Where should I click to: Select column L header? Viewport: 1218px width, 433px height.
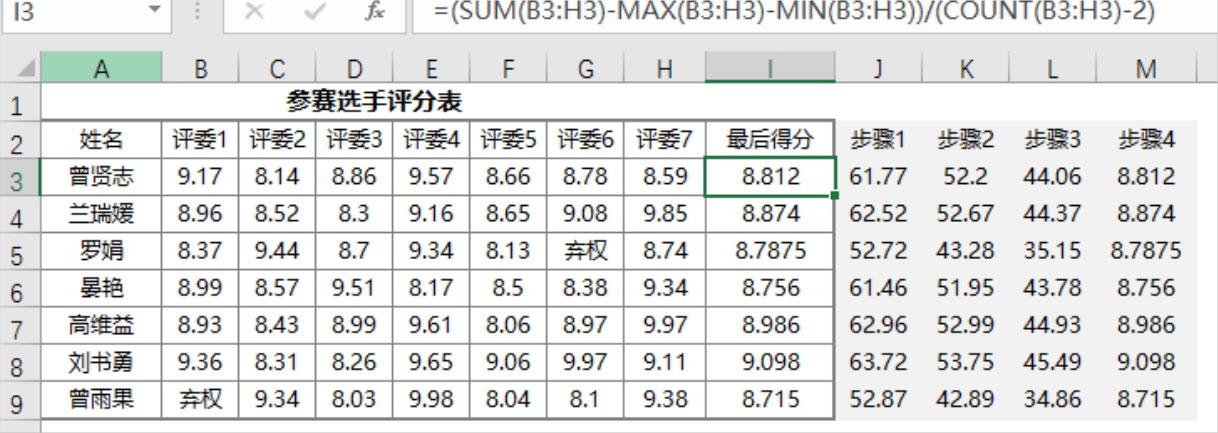point(1052,69)
